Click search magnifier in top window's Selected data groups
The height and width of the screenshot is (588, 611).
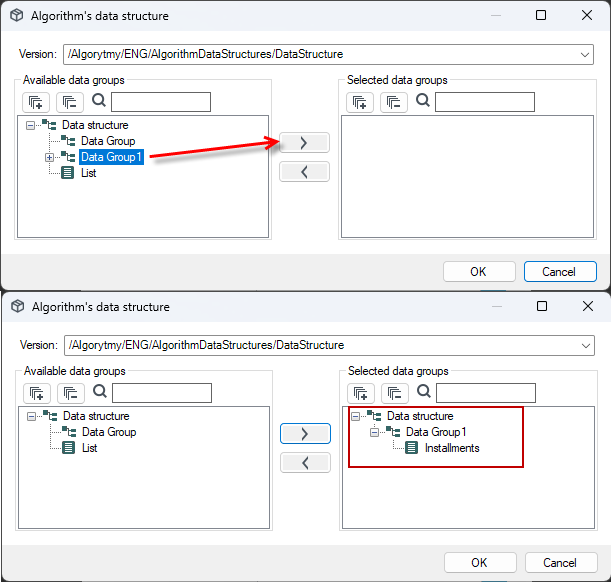pos(423,101)
